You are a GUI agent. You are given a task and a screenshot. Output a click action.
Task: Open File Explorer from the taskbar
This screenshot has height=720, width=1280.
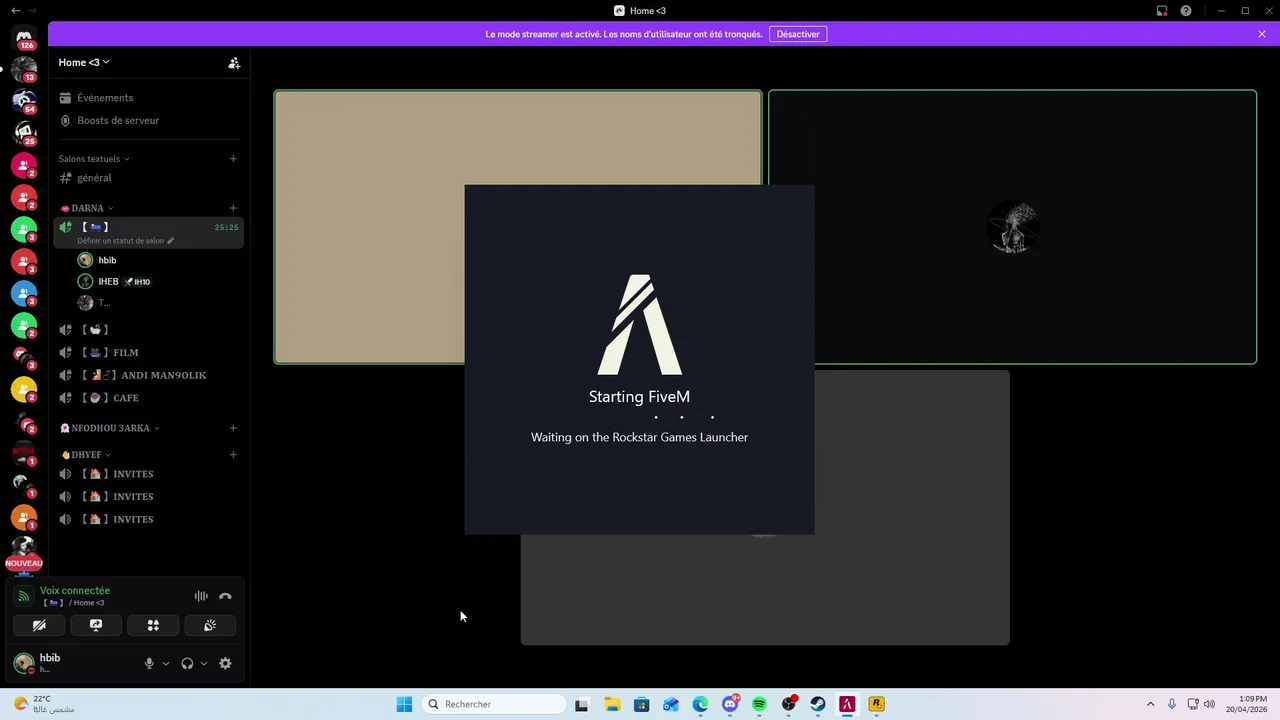click(611, 704)
